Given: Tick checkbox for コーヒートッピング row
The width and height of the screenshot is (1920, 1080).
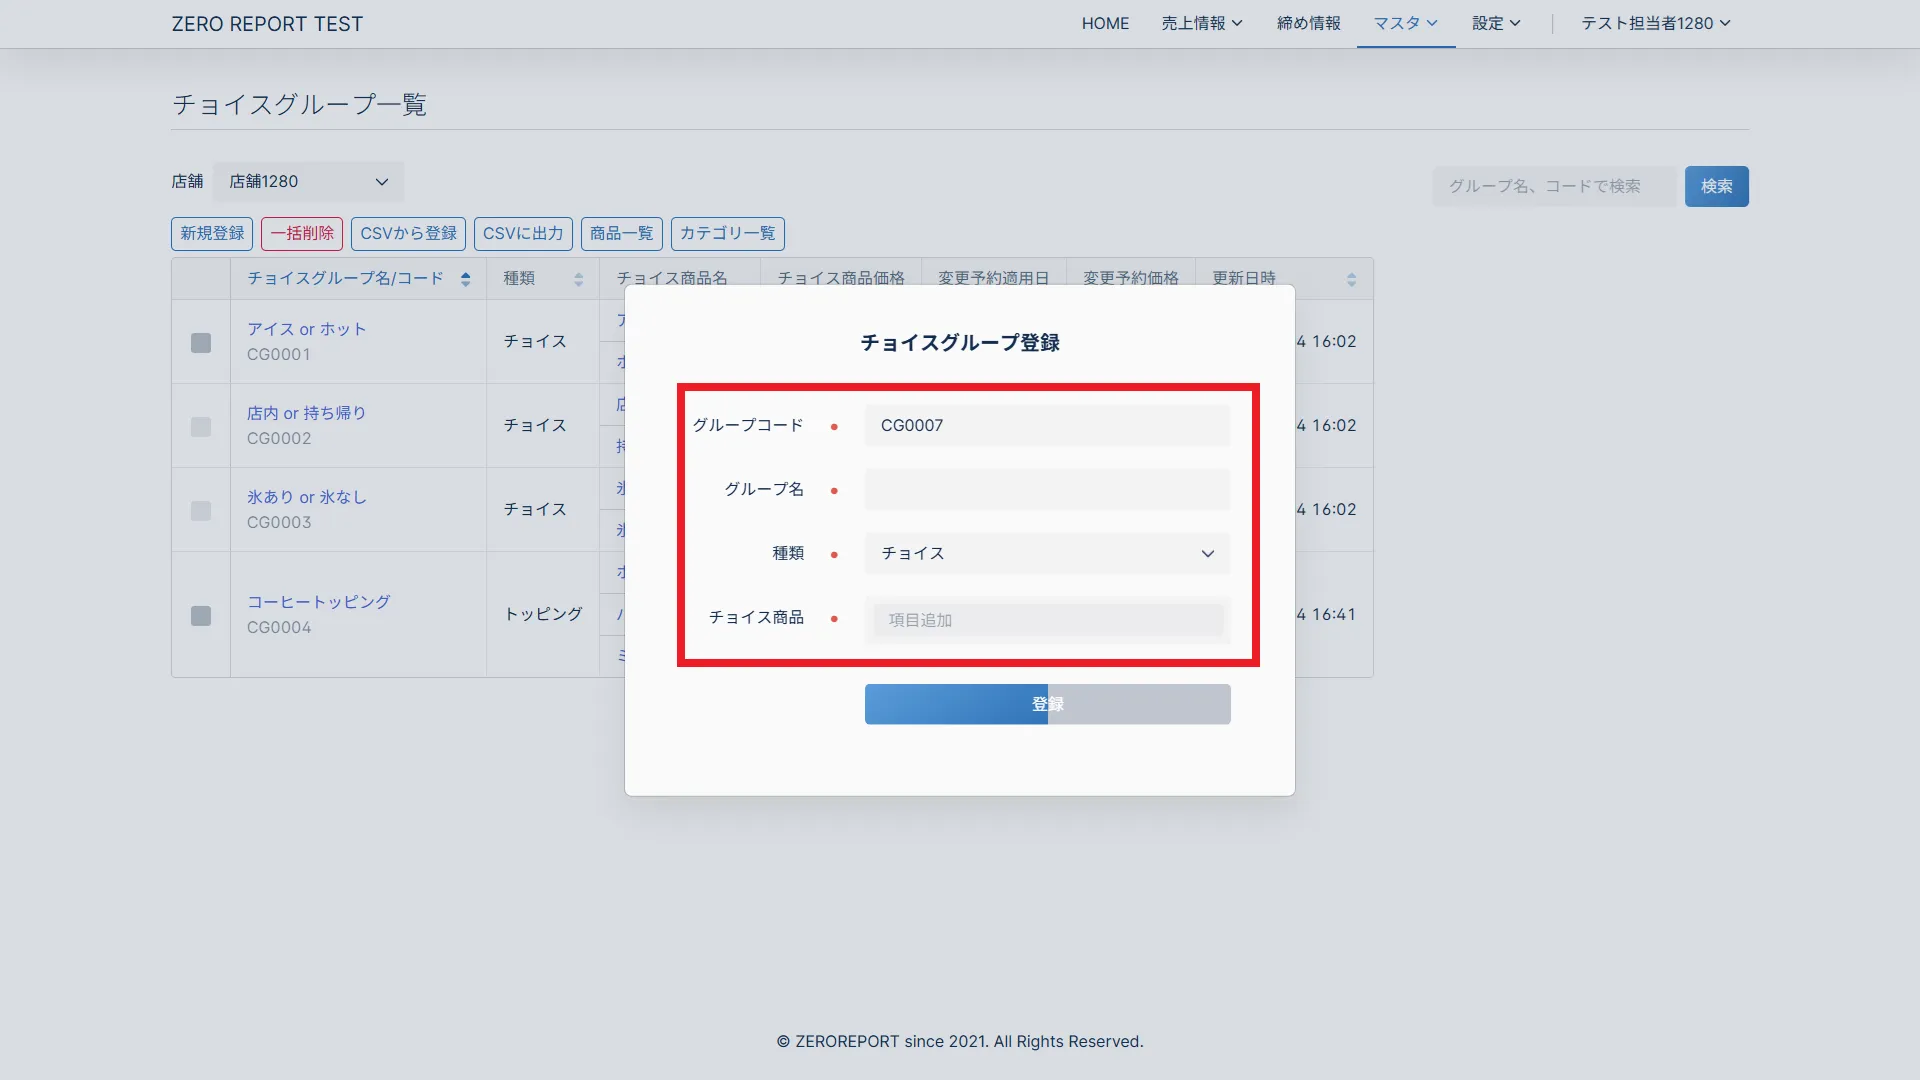Looking at the screenshot, I should point(201,616).
